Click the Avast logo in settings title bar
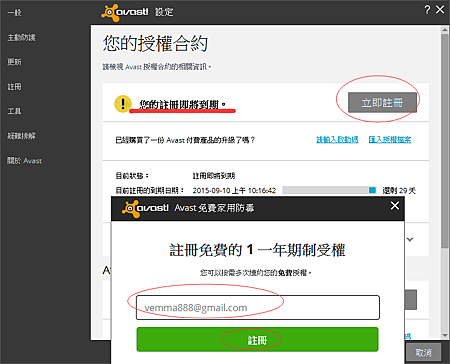 [125, 13]
